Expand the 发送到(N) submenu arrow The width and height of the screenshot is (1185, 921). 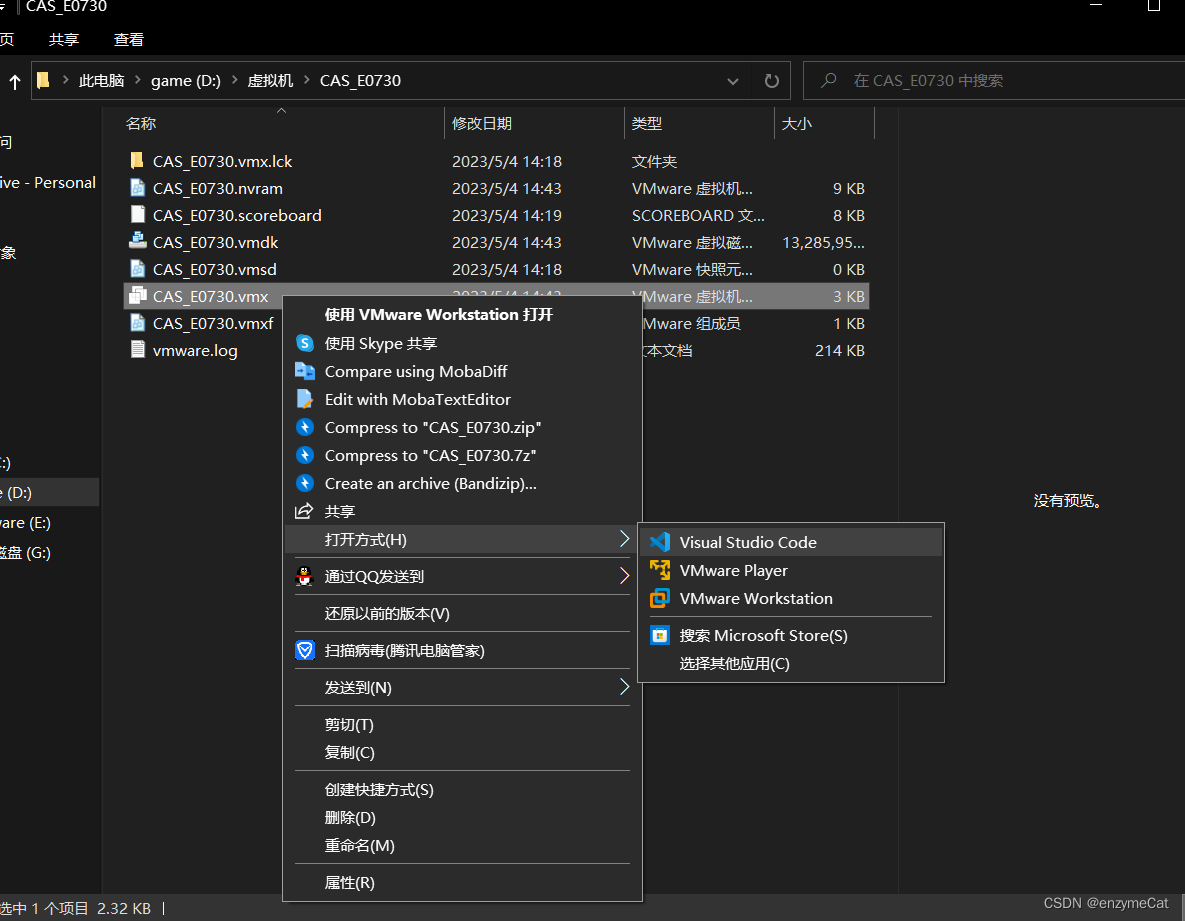pos(623,687)
